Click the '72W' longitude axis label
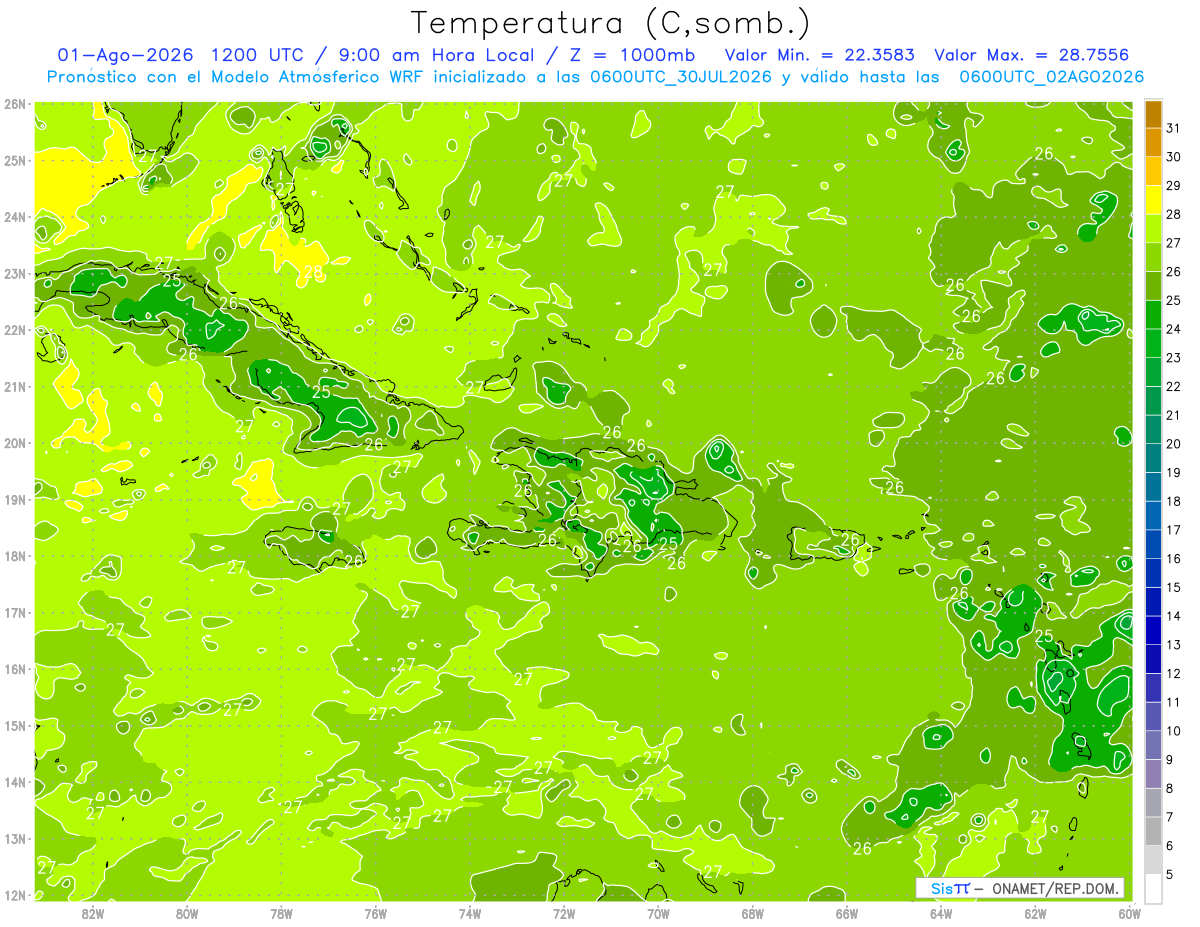Viewport: 1200px width, 927px height. click(564, 913)
